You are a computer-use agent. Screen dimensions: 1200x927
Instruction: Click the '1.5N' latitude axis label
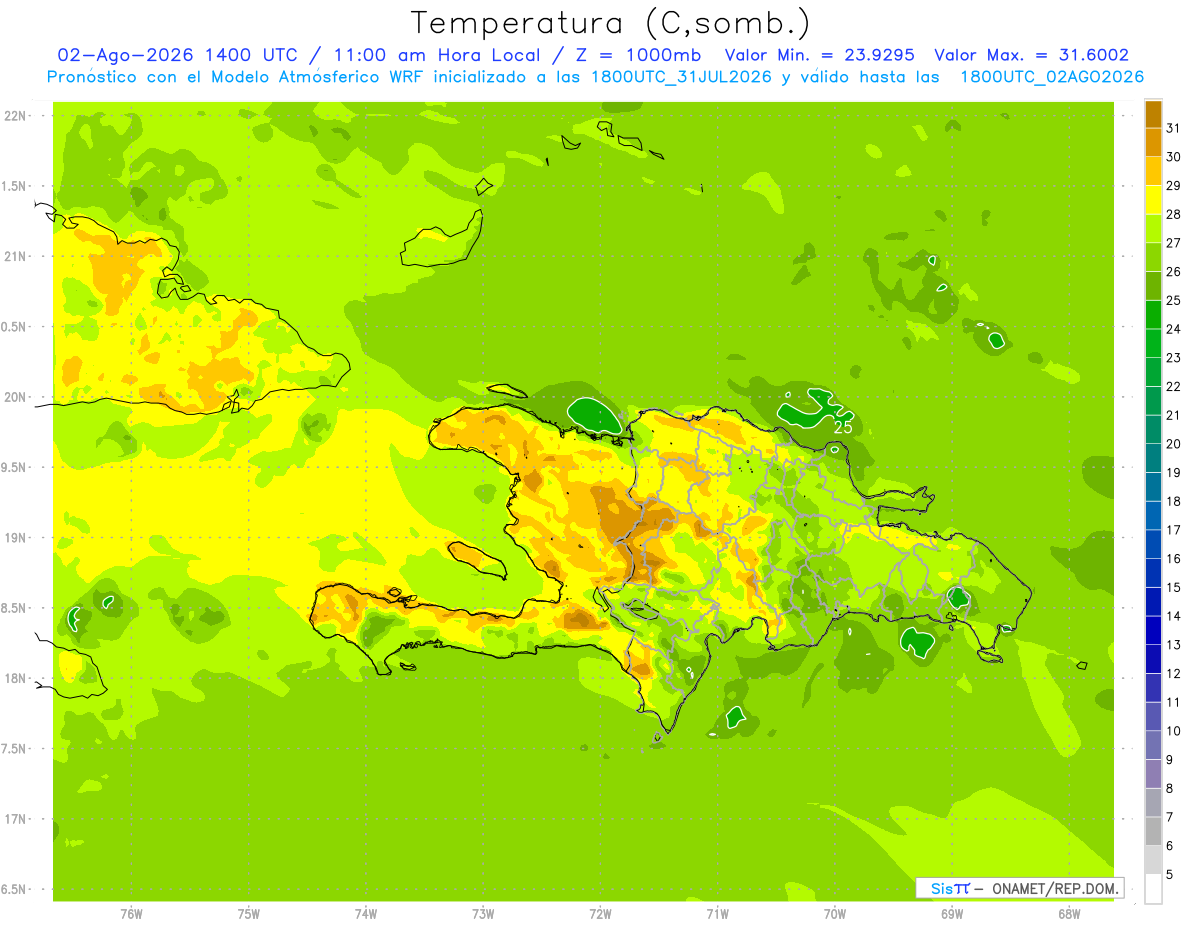click(15, 186)
